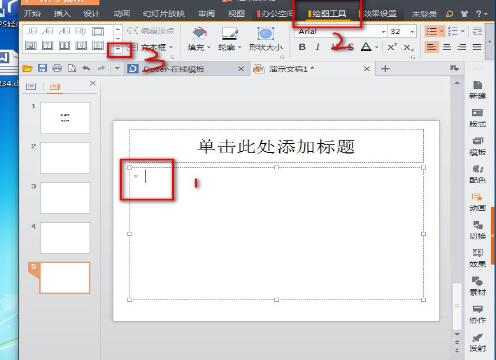The image size is (496, 360).
Task: Click the Shape Size oval icon
Action: pos(265,33)
